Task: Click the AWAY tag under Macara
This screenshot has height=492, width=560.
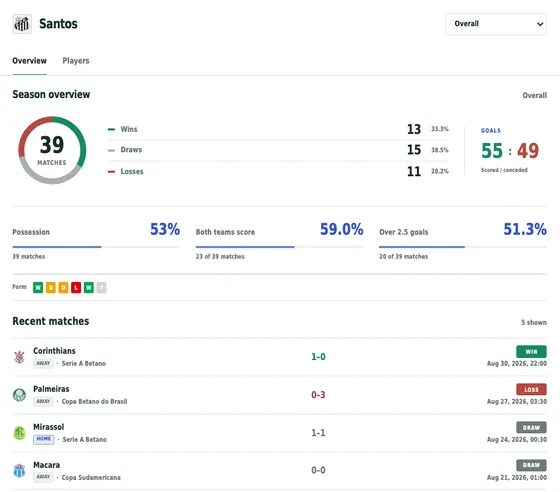Action: [x=43, y=477]
